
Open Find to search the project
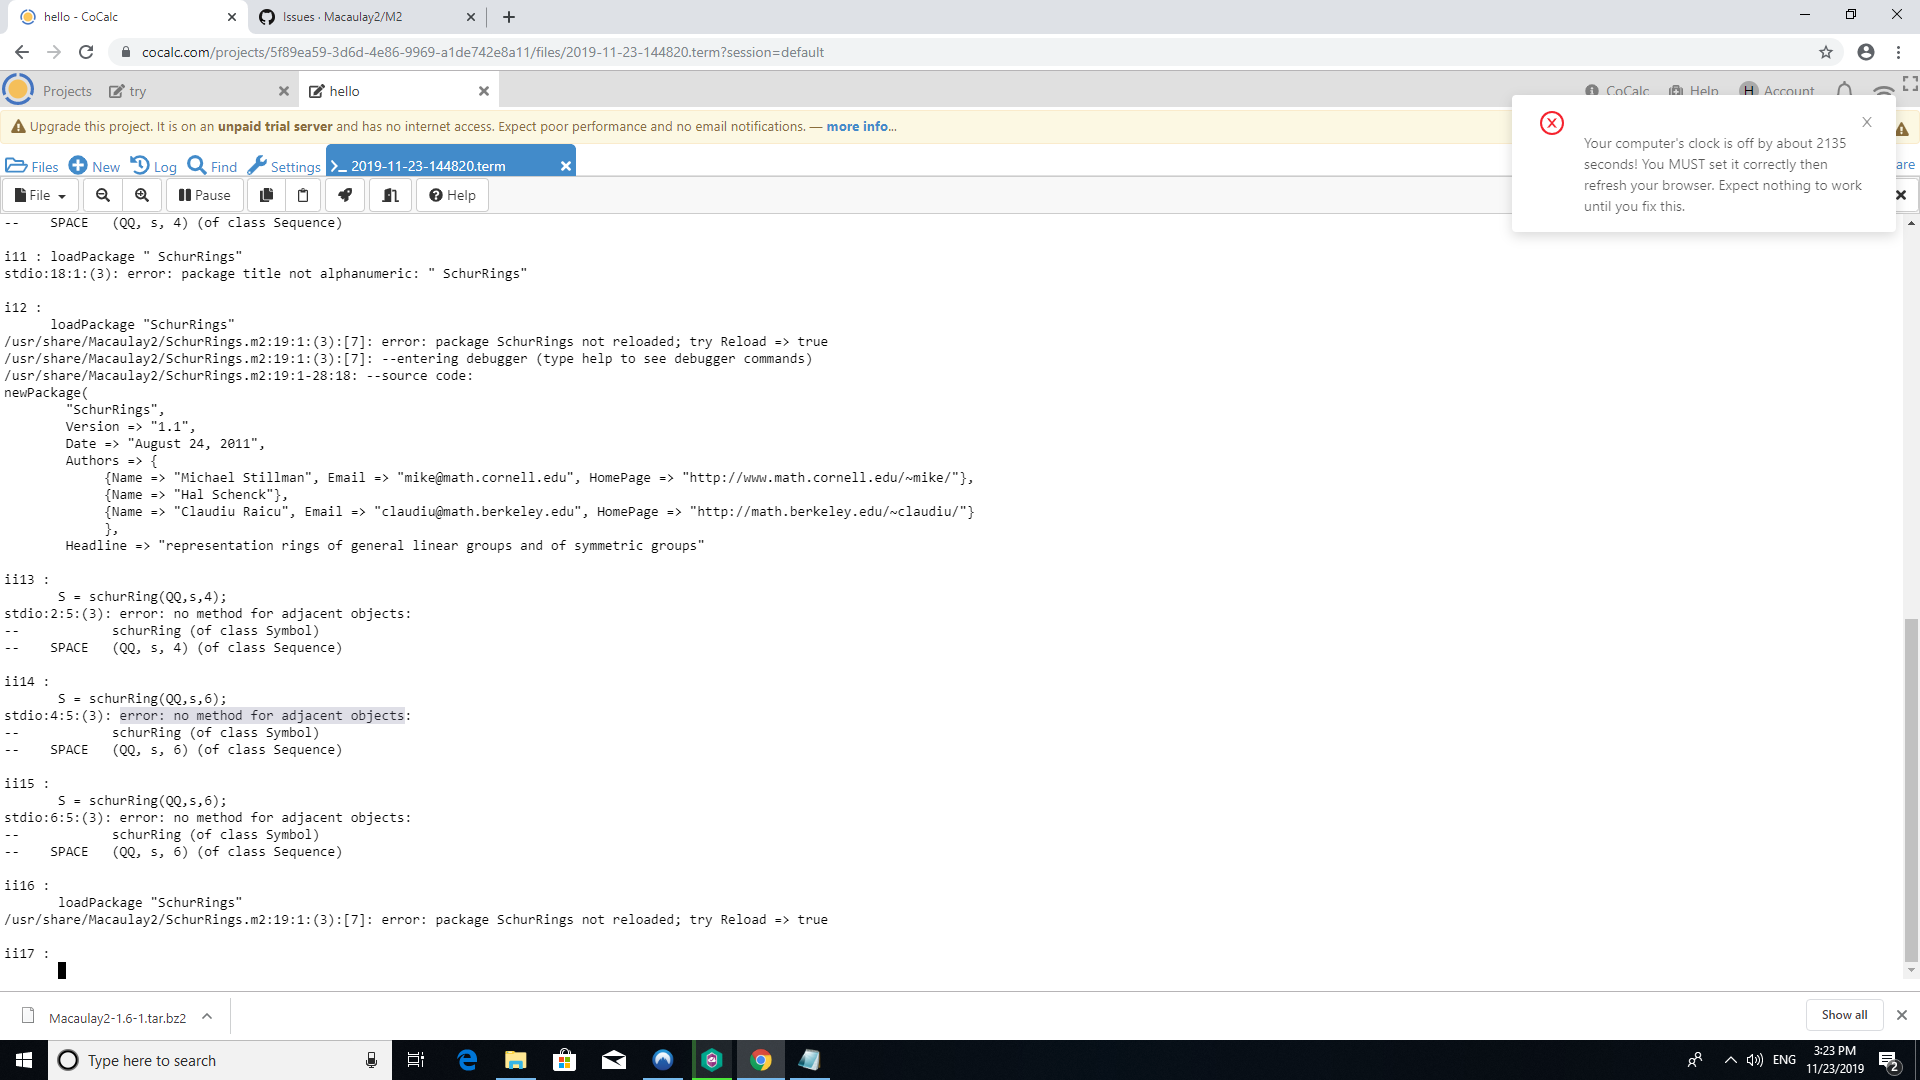(211, 165)
